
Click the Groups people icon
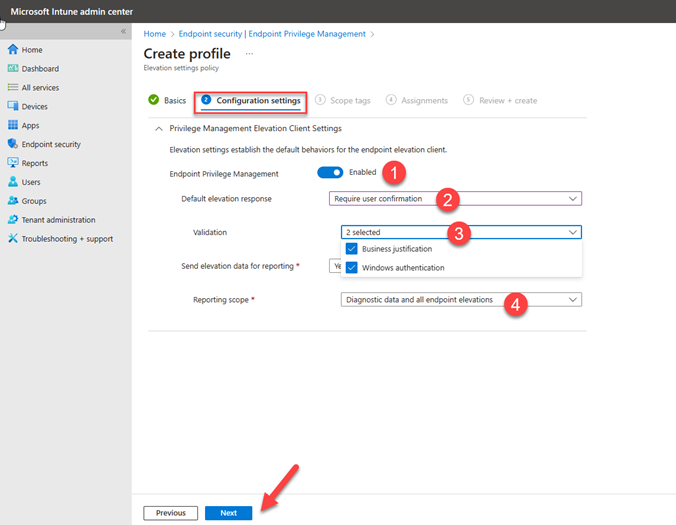tap(13, 200)
